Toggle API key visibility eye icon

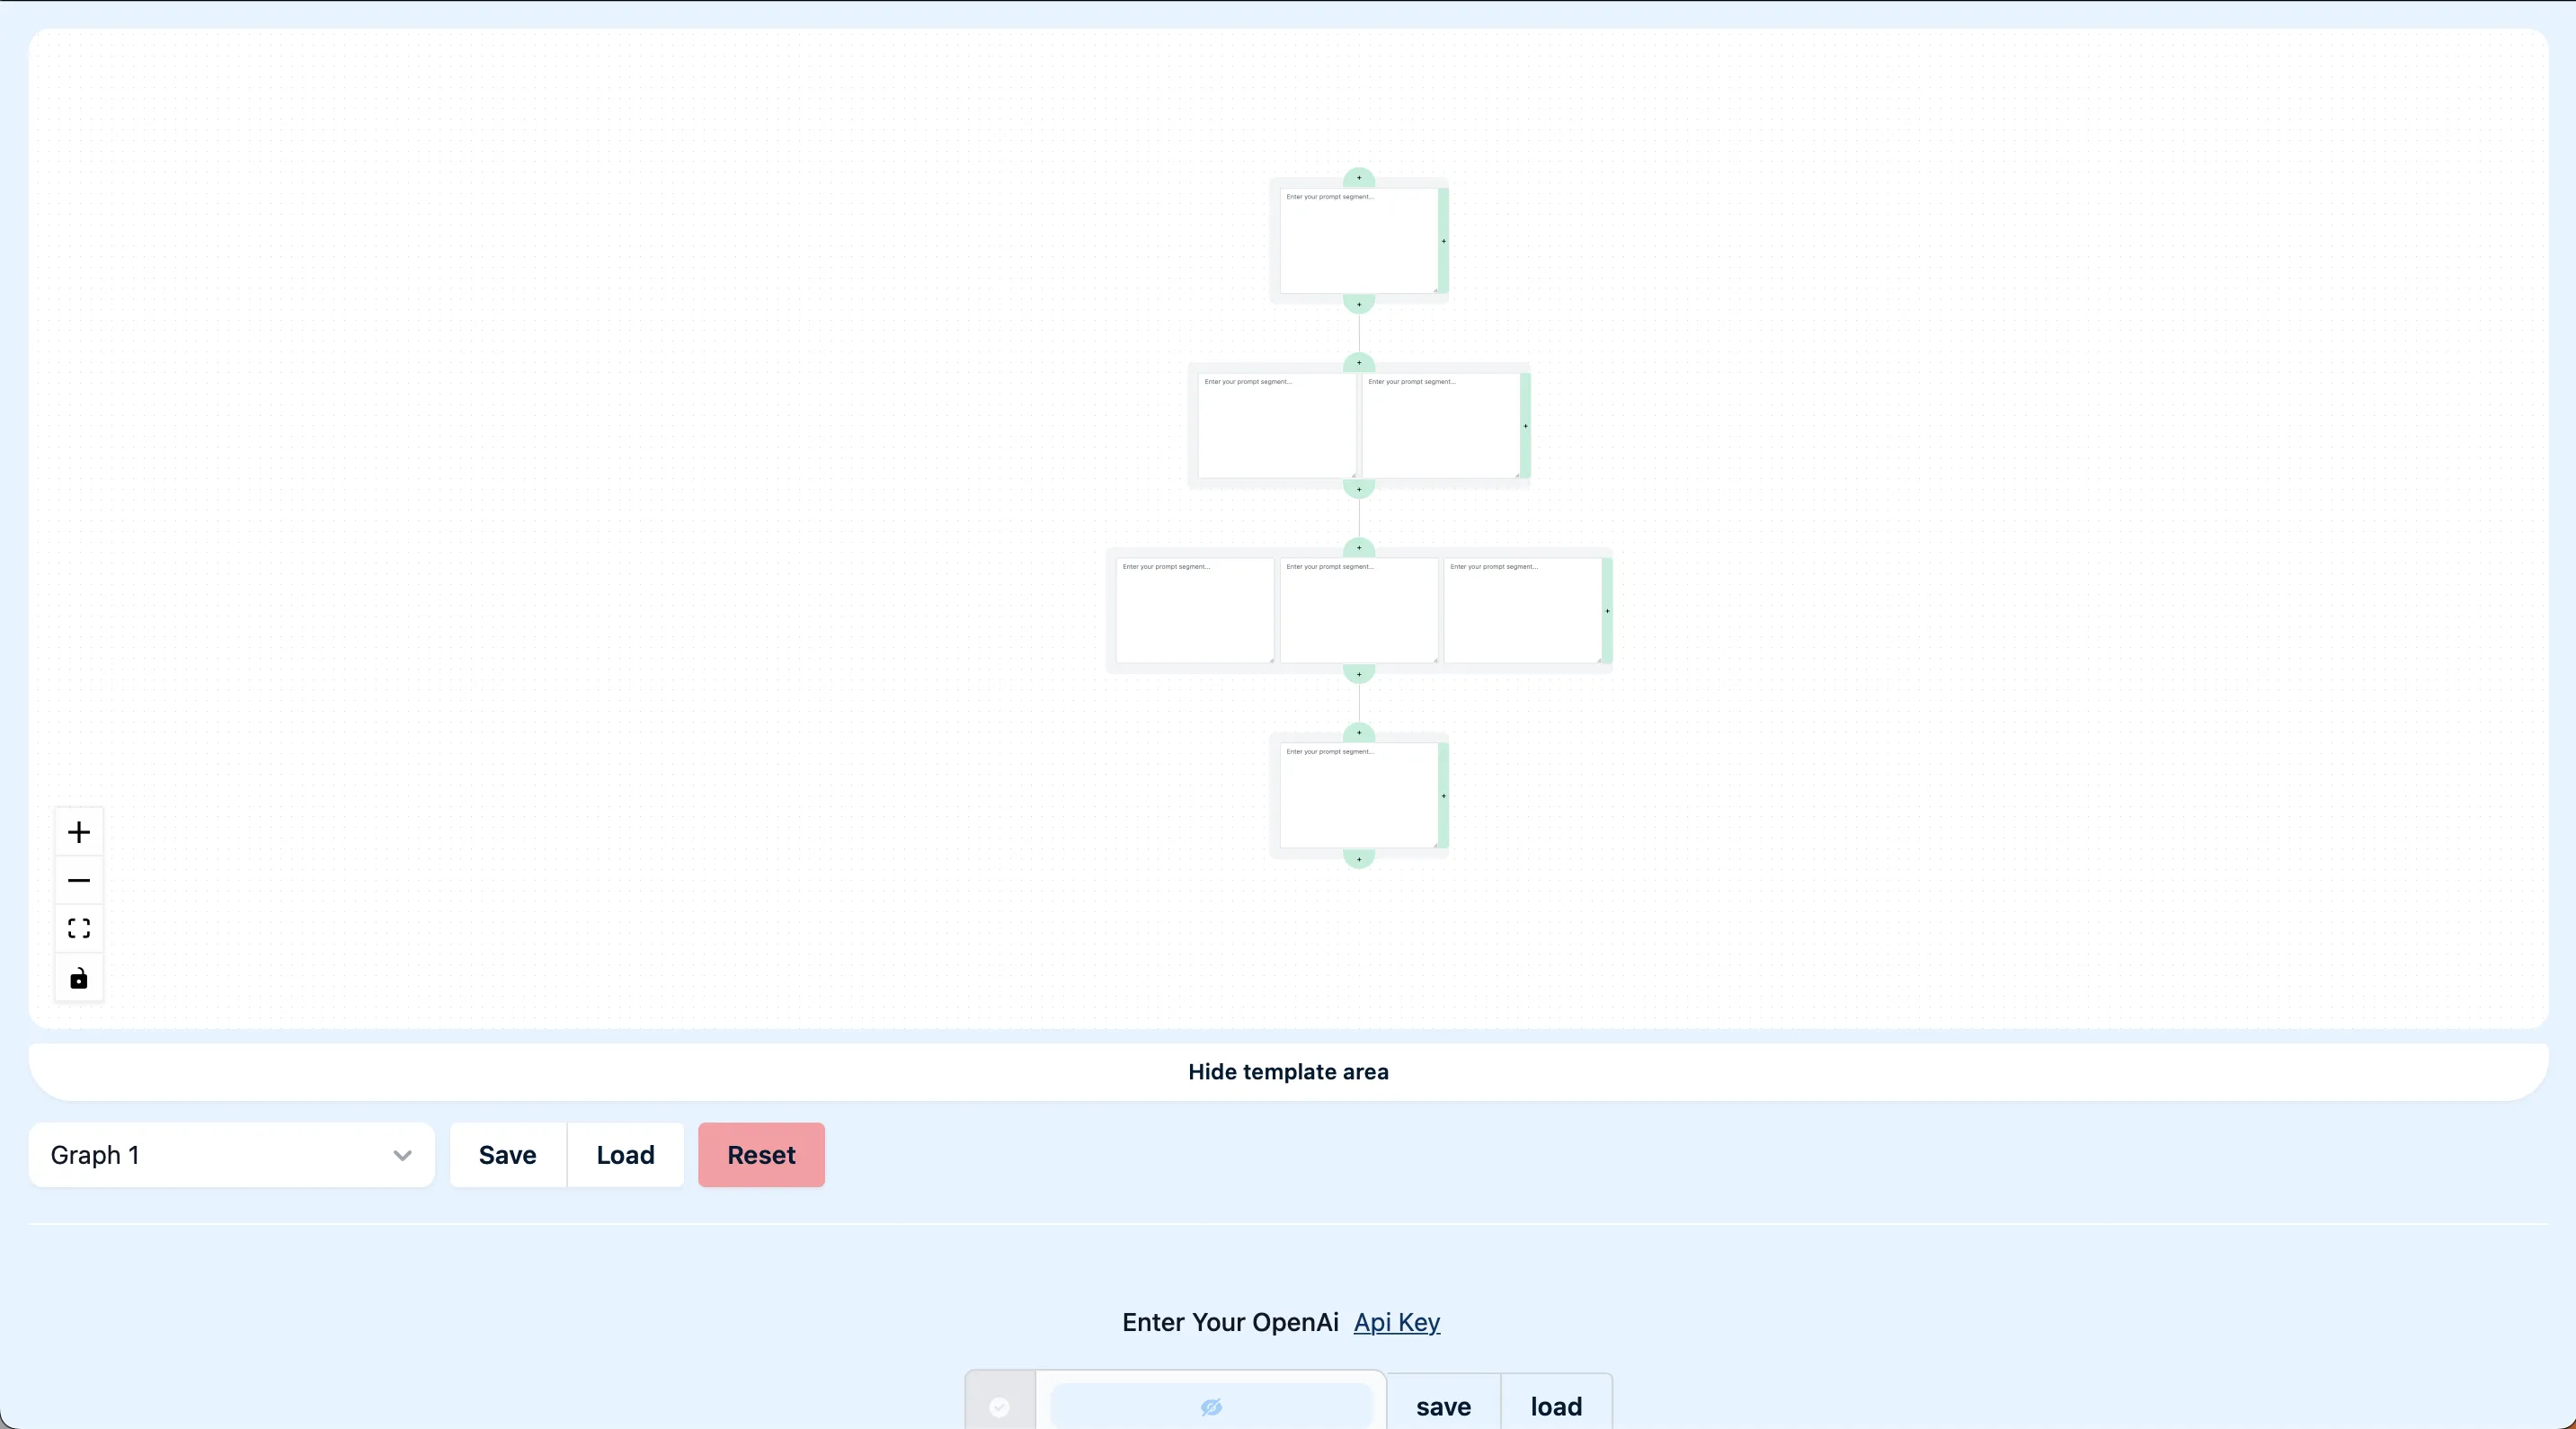(x=1211, y=1407)
